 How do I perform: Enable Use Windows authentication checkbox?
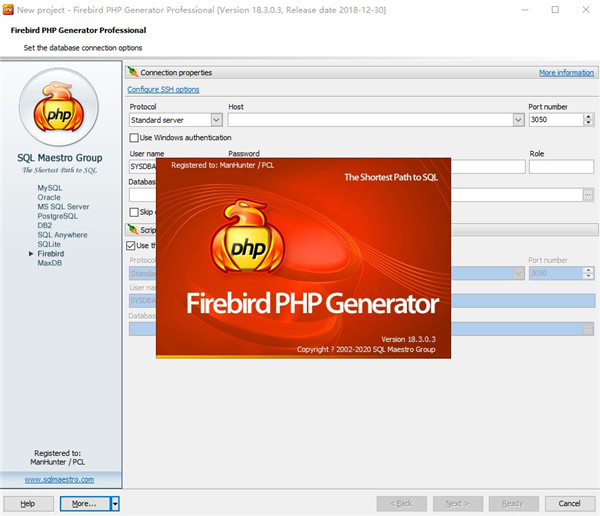(134, 137)
